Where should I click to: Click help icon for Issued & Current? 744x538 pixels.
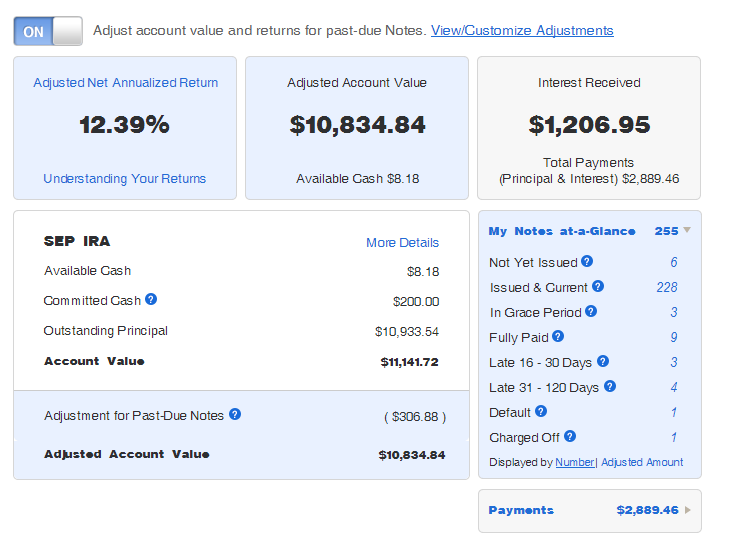tap(598, 286)
